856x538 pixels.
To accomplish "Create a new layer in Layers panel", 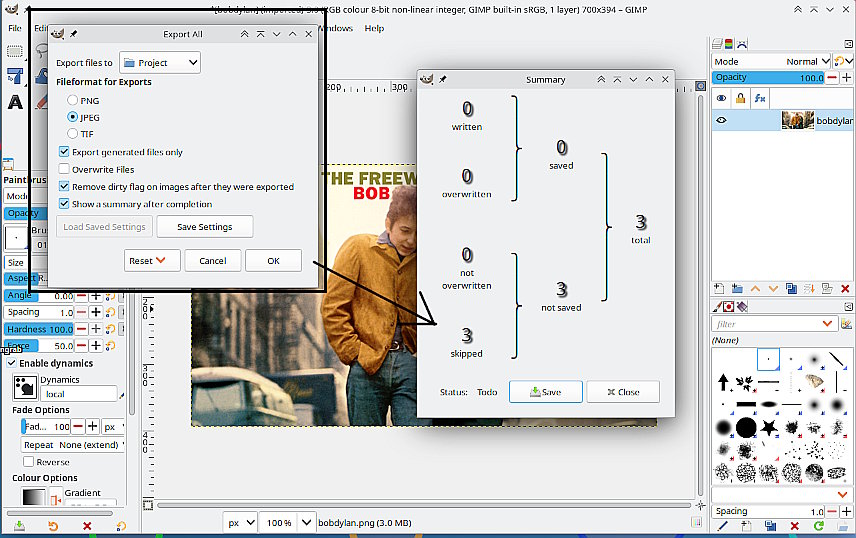I will click(720, 288).
